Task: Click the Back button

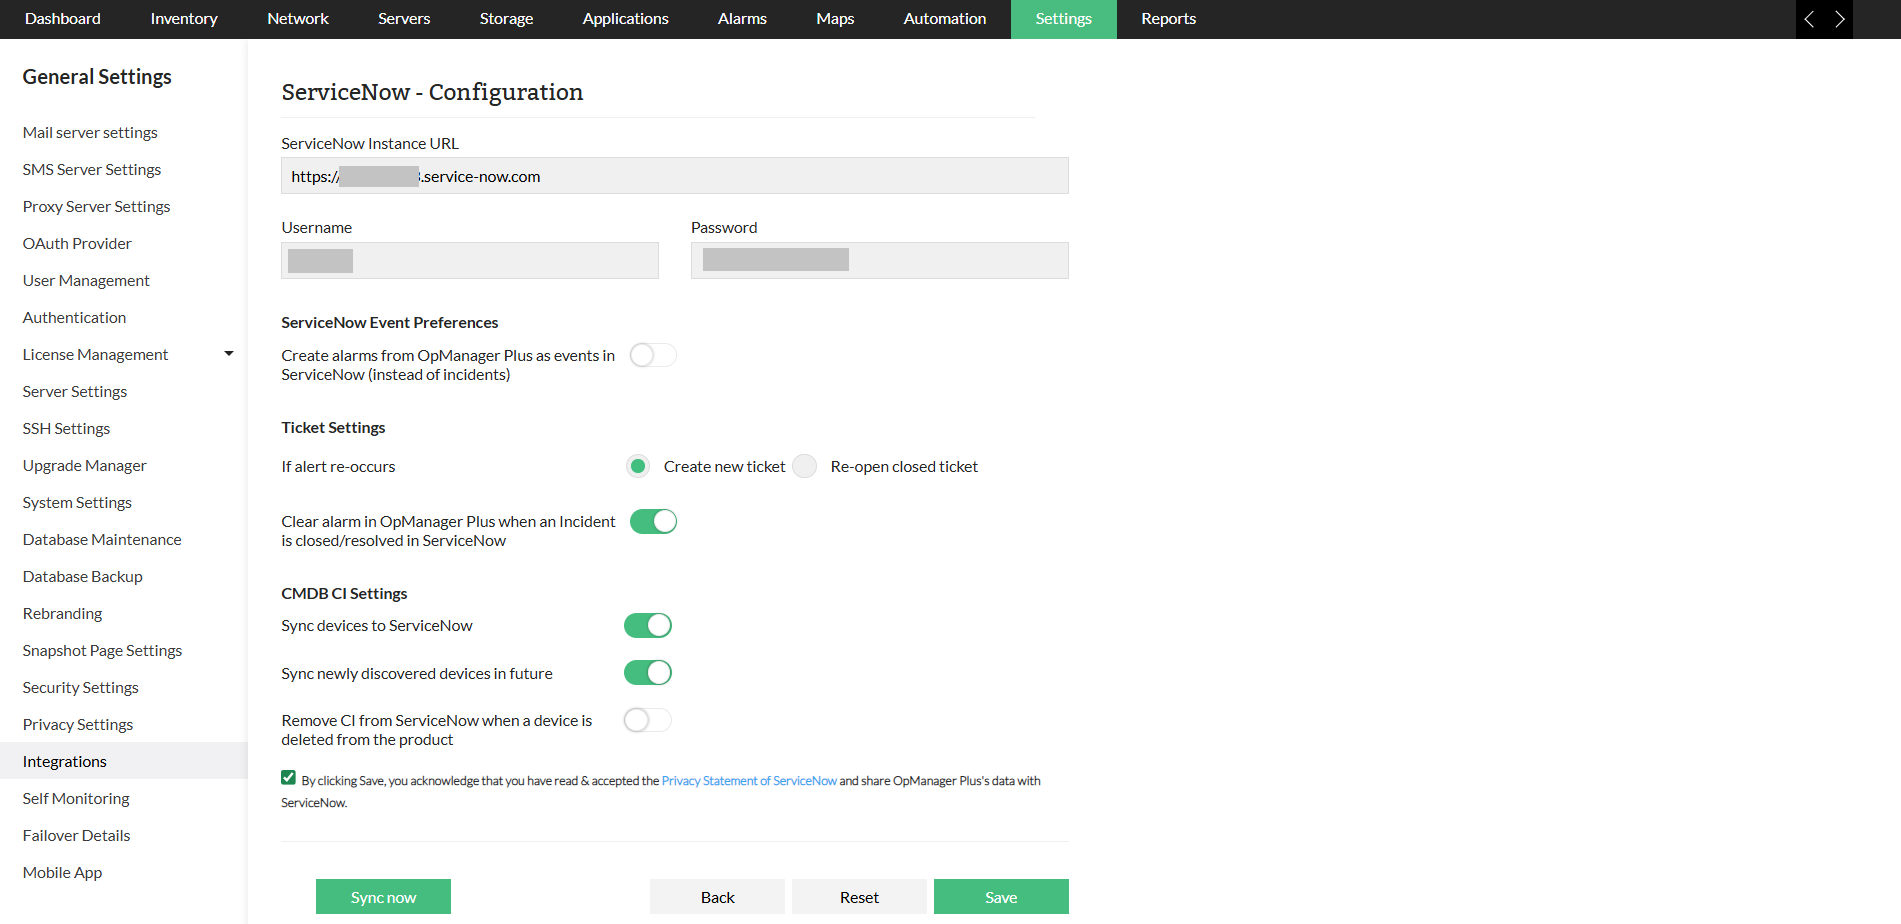Action: (x=717, y=897)
